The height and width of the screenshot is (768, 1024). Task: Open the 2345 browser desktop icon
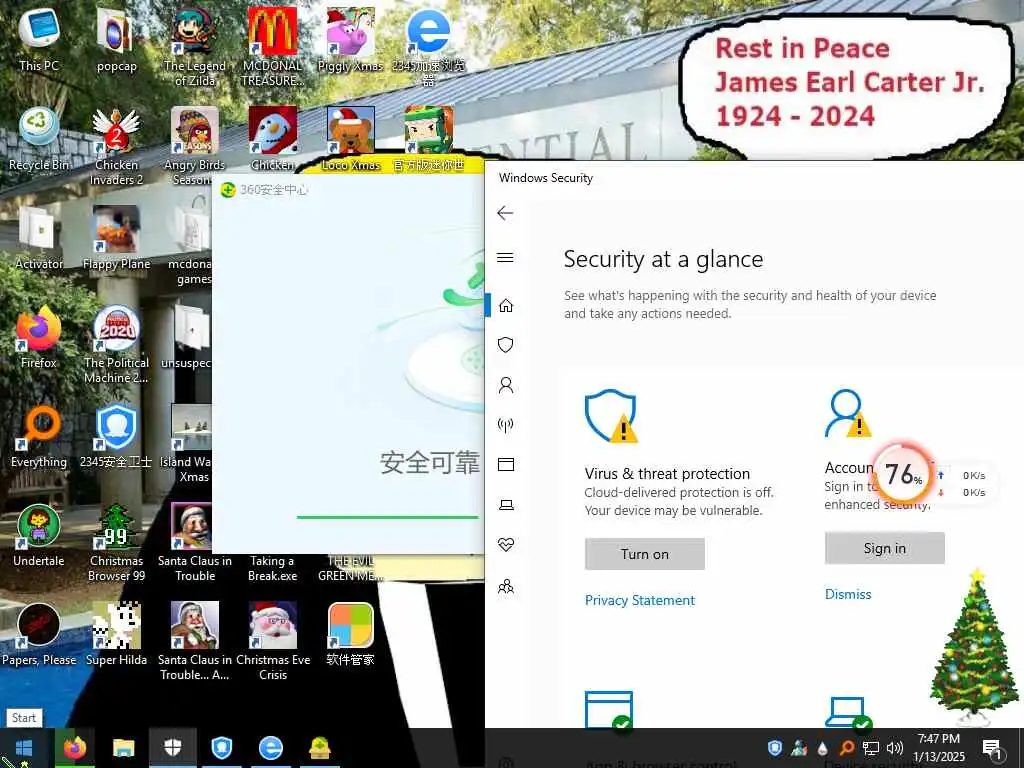tap(428, 46)
